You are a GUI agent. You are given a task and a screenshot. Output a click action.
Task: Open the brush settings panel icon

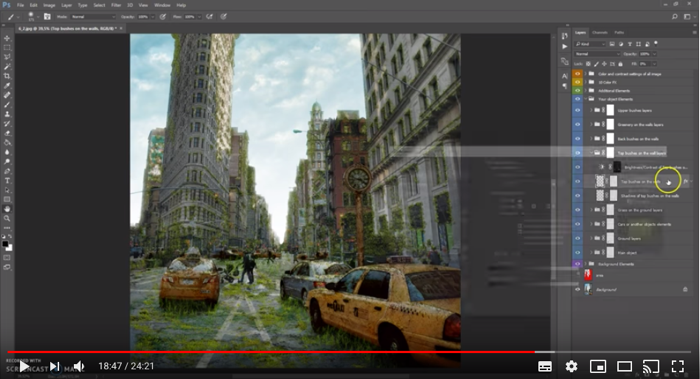[x=47, y=17]
